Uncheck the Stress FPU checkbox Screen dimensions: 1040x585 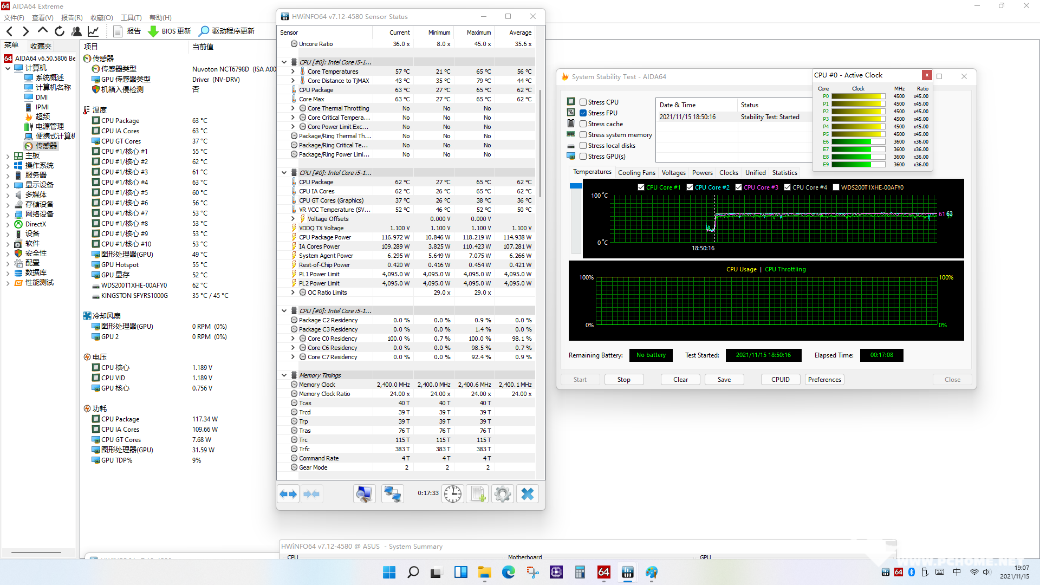pyautogui.click(x=583, y=113)
